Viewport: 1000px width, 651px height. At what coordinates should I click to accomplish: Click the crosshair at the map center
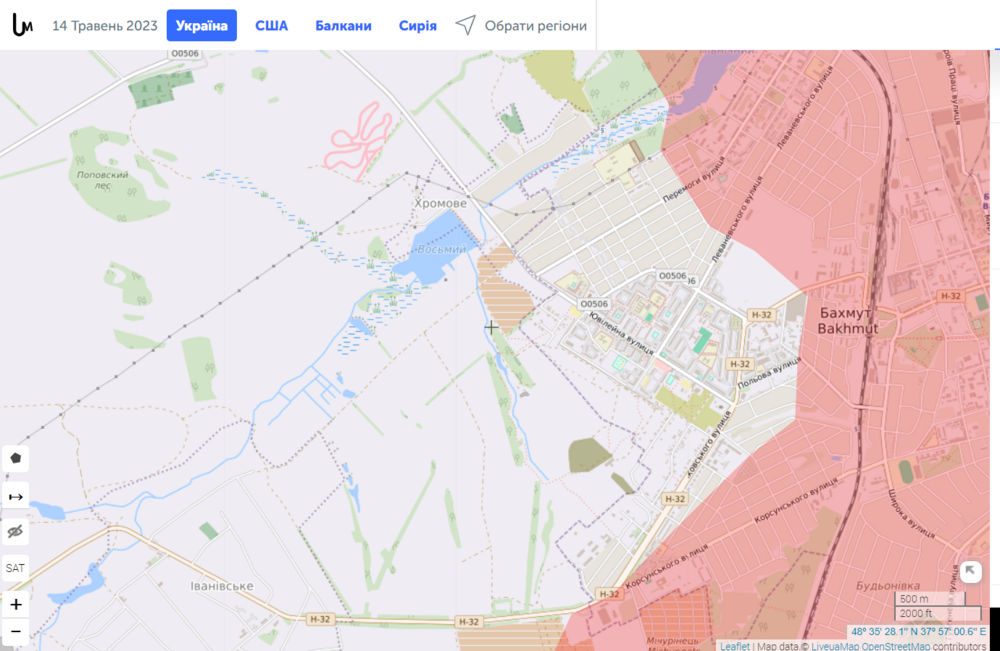click(x=491, y=327)
